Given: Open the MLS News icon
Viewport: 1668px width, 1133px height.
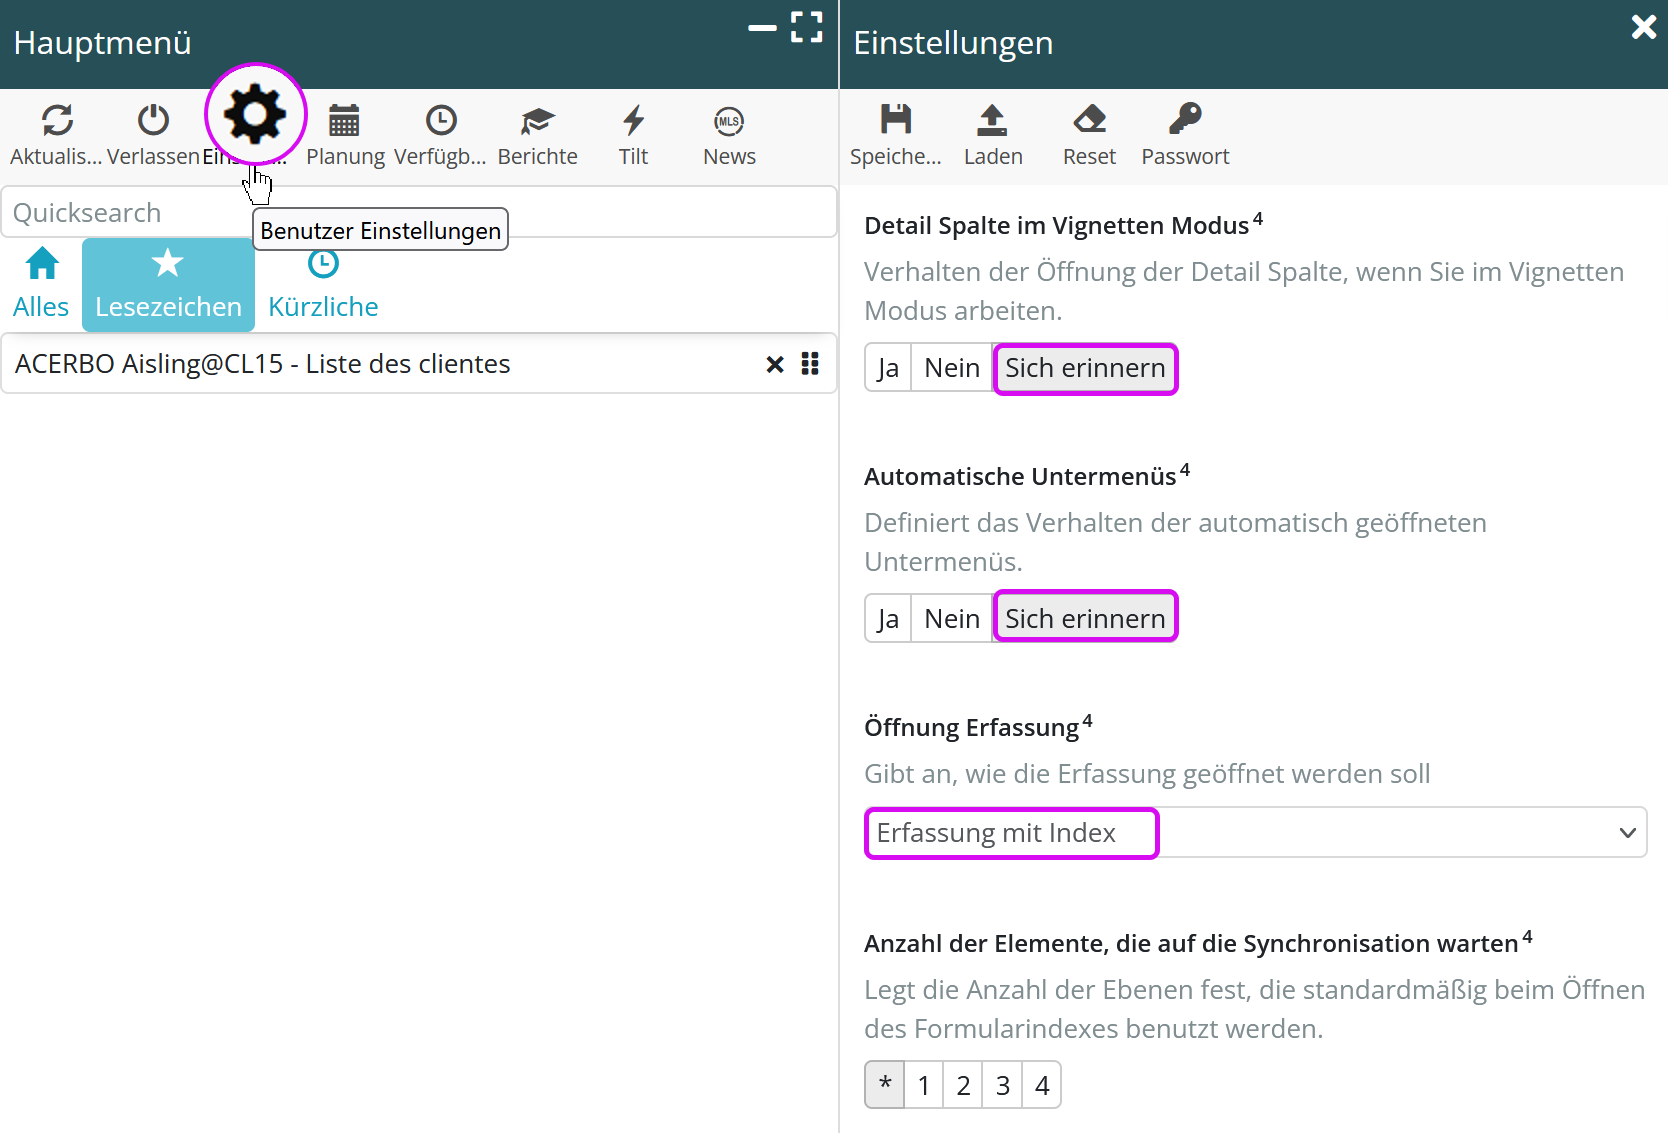Looking at the screenshot, I should (729, 121).
